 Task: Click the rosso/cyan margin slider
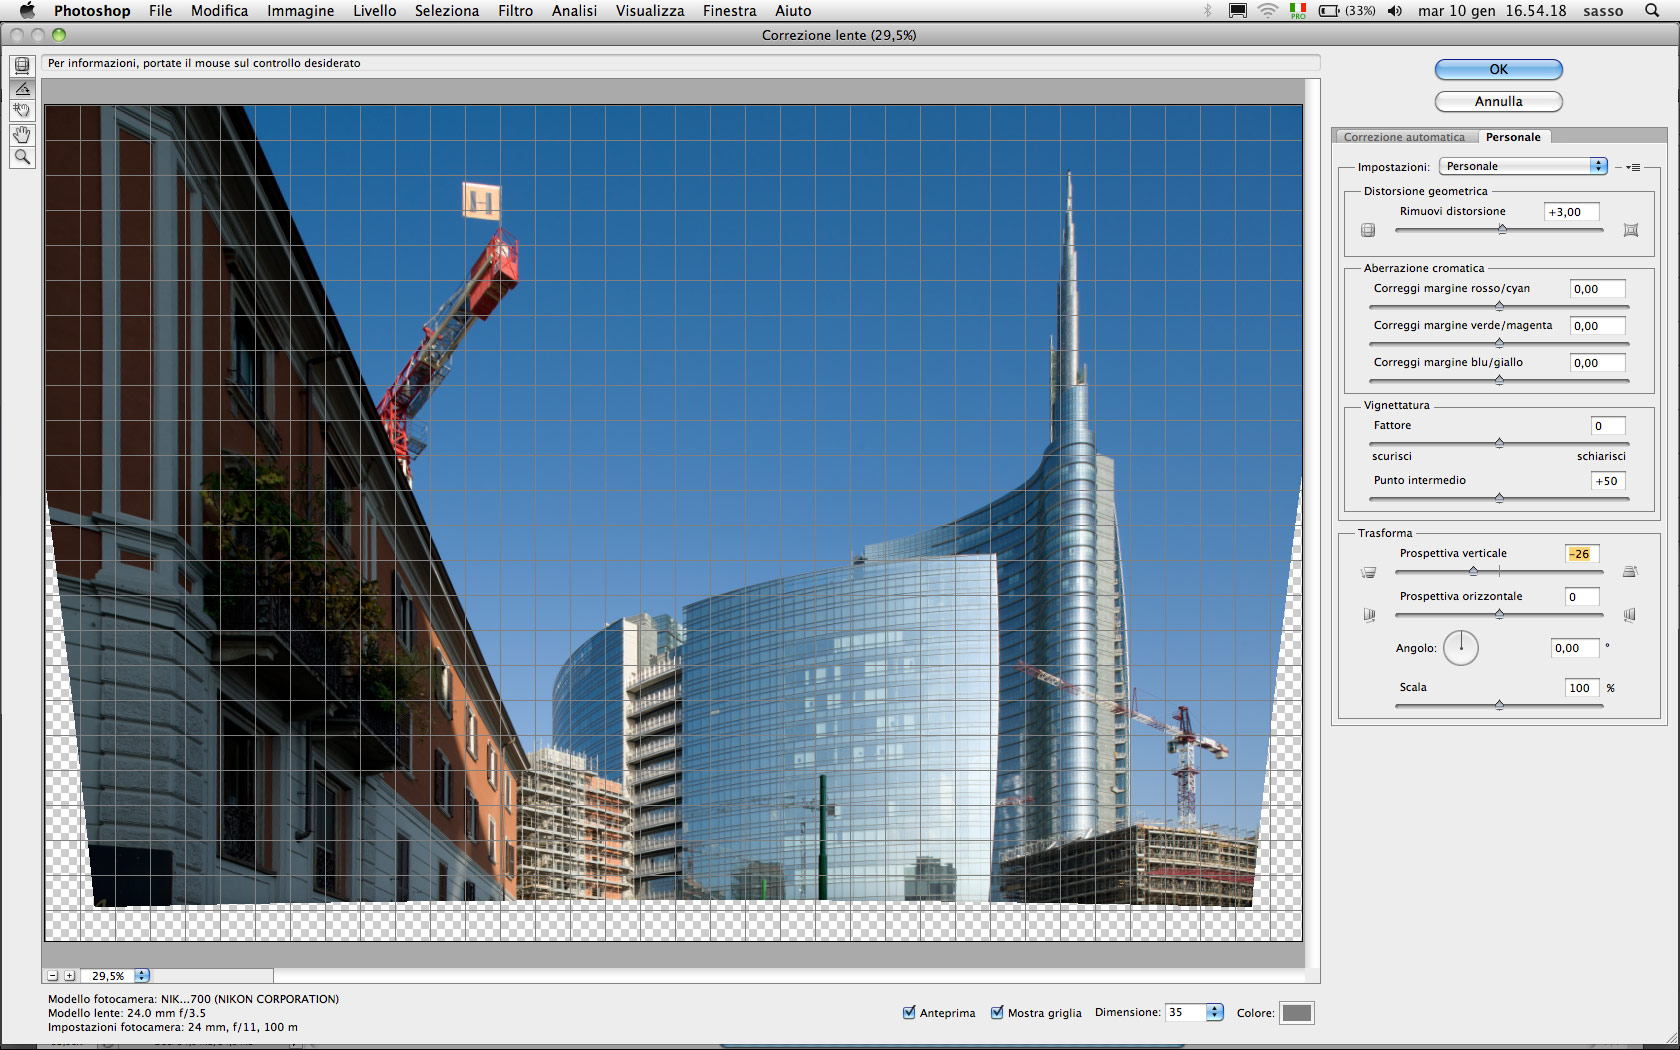(x=1499, y=307)
